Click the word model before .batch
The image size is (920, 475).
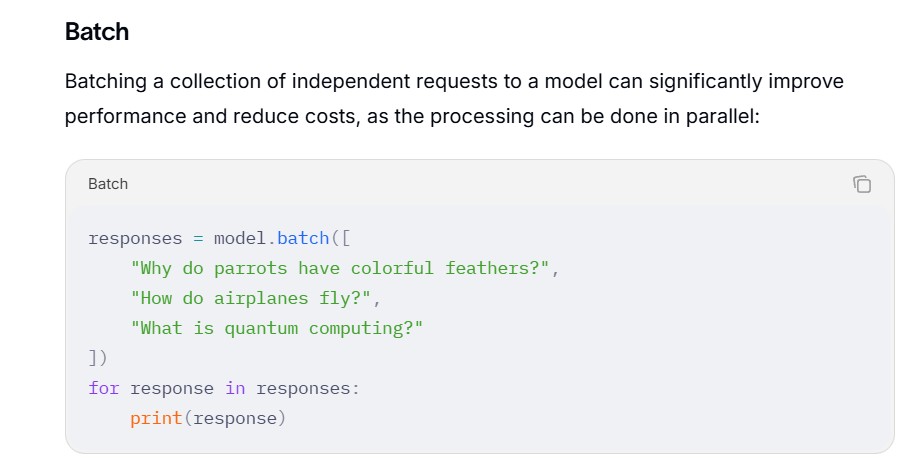click(x=240, y=238)
